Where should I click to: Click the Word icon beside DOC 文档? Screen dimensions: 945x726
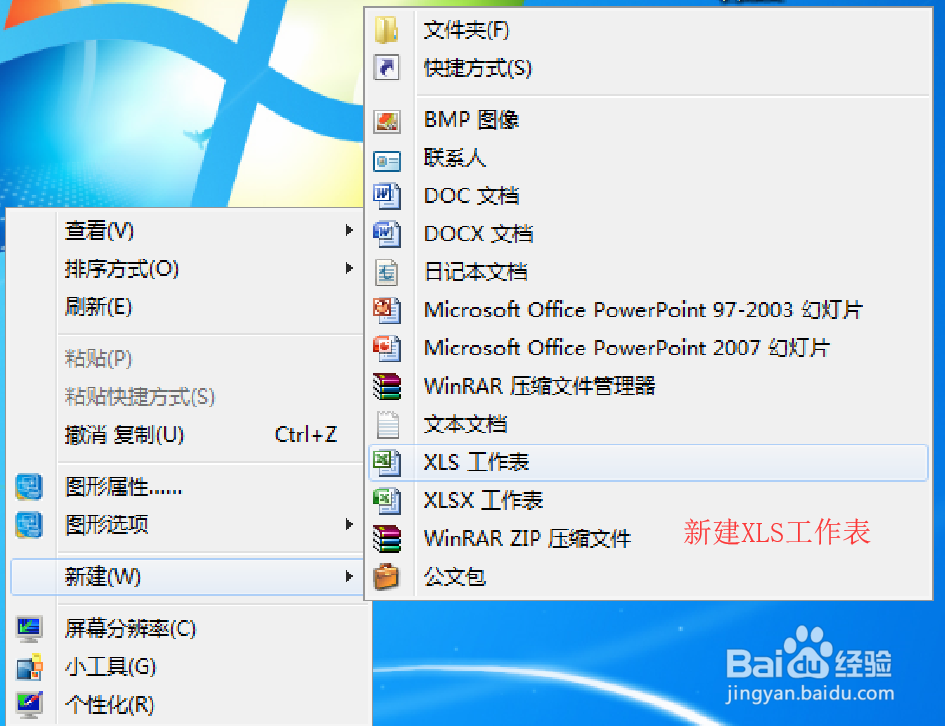click(386, 196)
